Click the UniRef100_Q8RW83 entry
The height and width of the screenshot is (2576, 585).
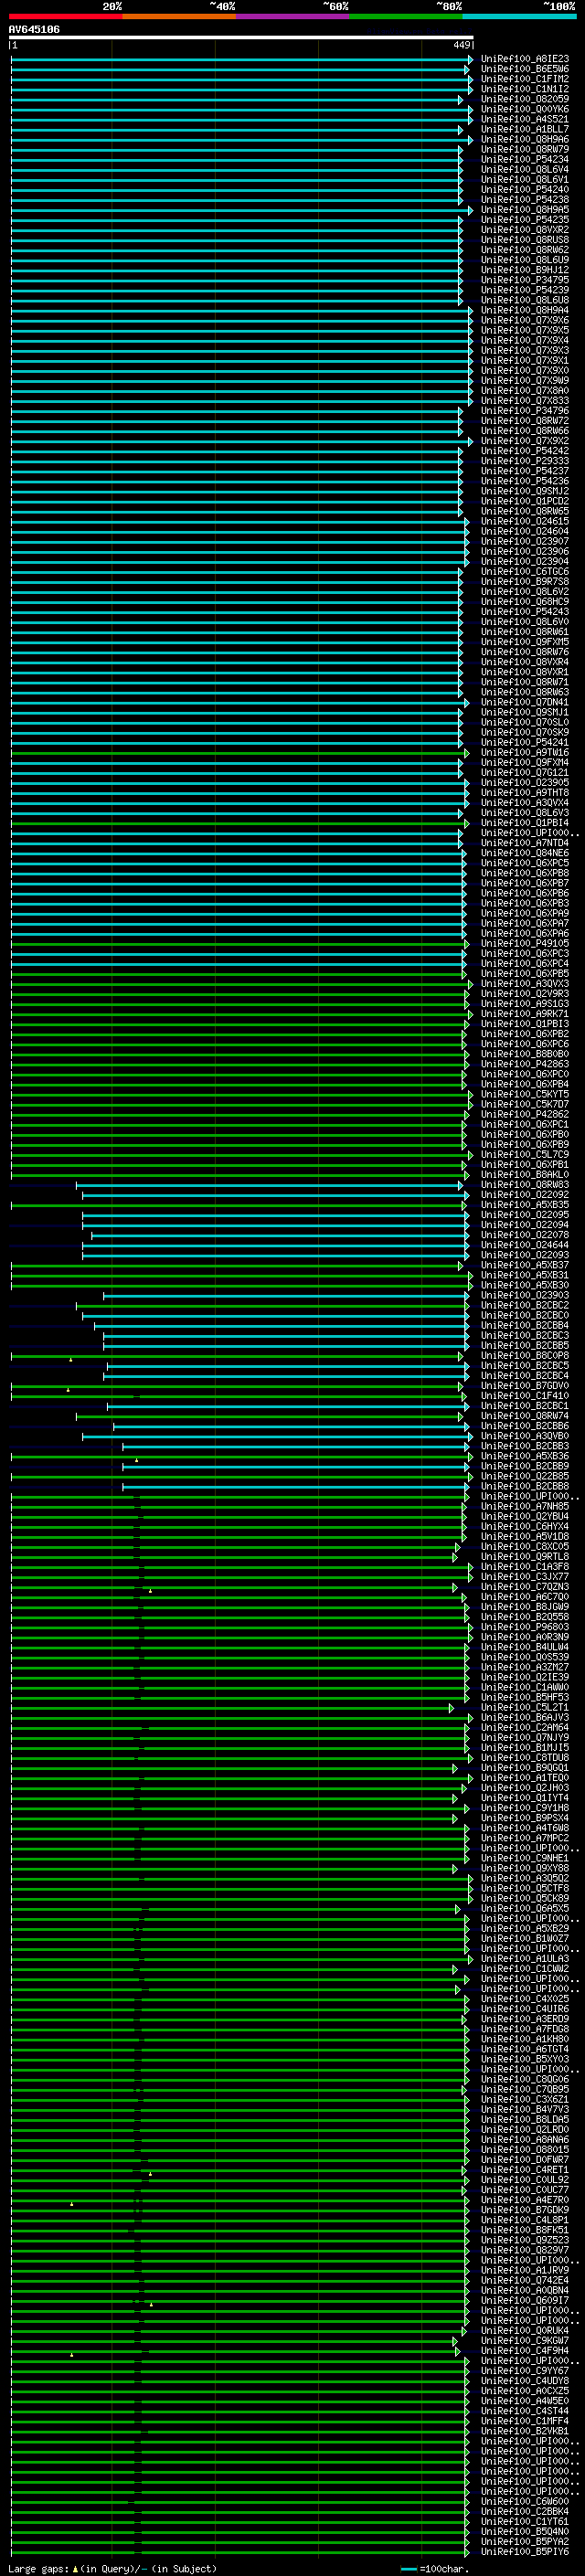[x=525, y=1185]
